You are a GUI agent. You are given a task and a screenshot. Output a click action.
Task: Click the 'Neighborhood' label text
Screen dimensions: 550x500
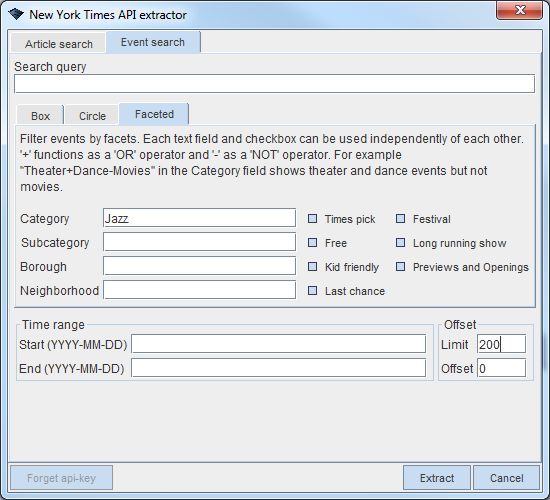click(59, 290)
